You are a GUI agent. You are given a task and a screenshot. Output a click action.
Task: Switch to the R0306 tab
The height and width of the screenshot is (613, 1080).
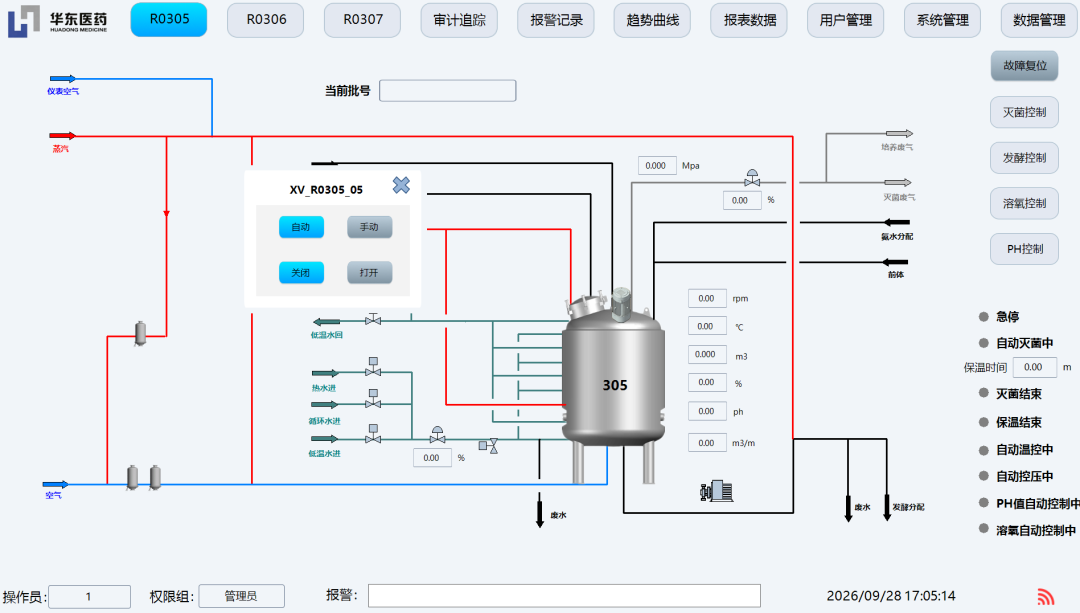(x=266, y=20)
